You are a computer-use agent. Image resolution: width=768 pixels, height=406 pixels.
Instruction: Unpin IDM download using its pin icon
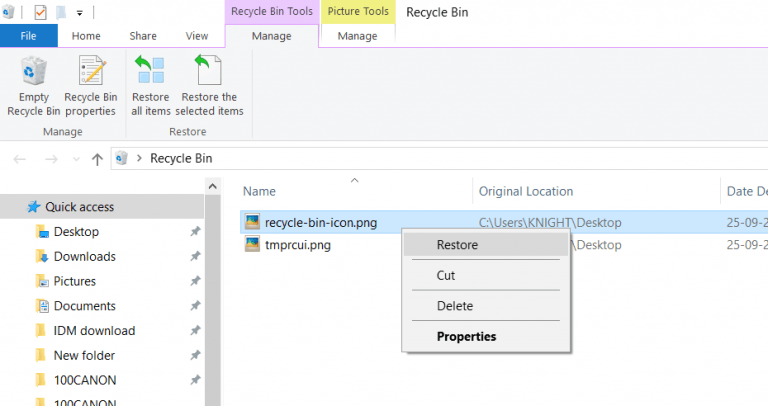pos(195,331)
